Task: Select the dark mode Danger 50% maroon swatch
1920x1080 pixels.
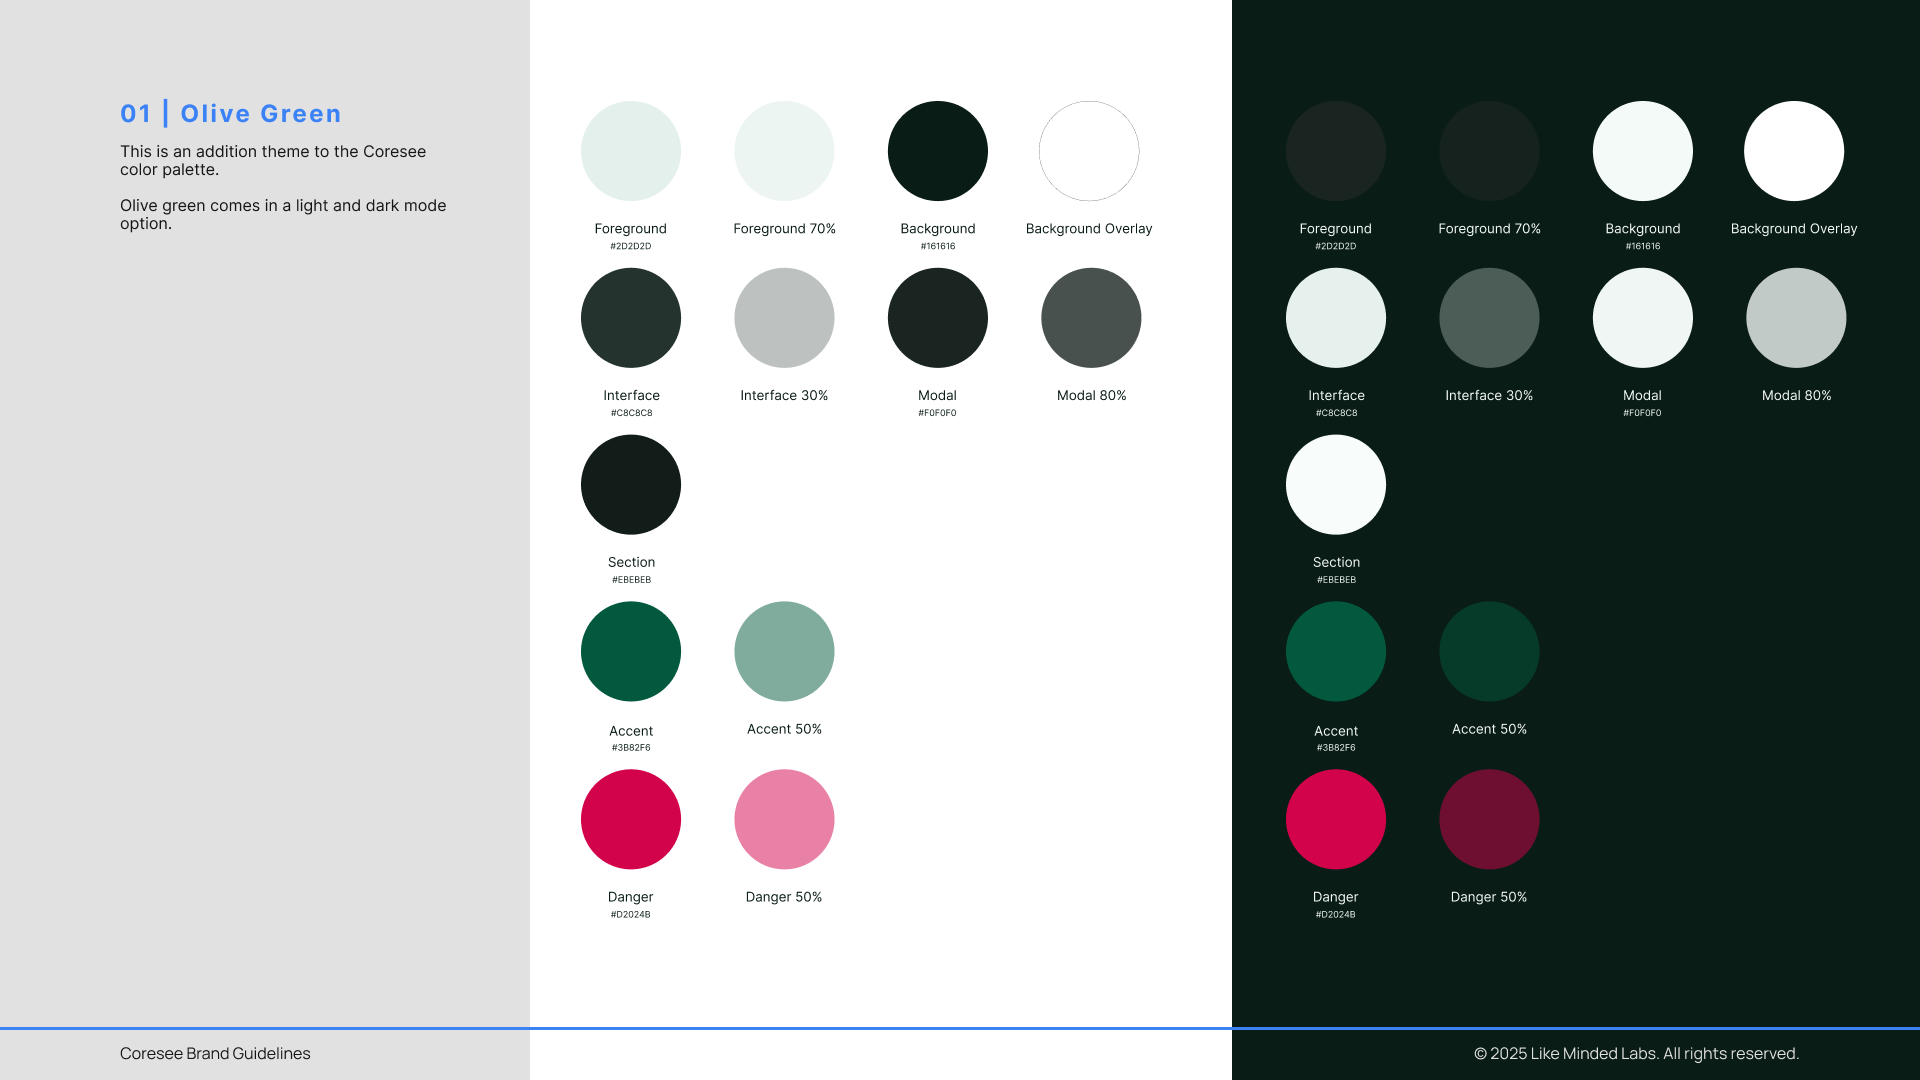Action: tap(1489, 819)
